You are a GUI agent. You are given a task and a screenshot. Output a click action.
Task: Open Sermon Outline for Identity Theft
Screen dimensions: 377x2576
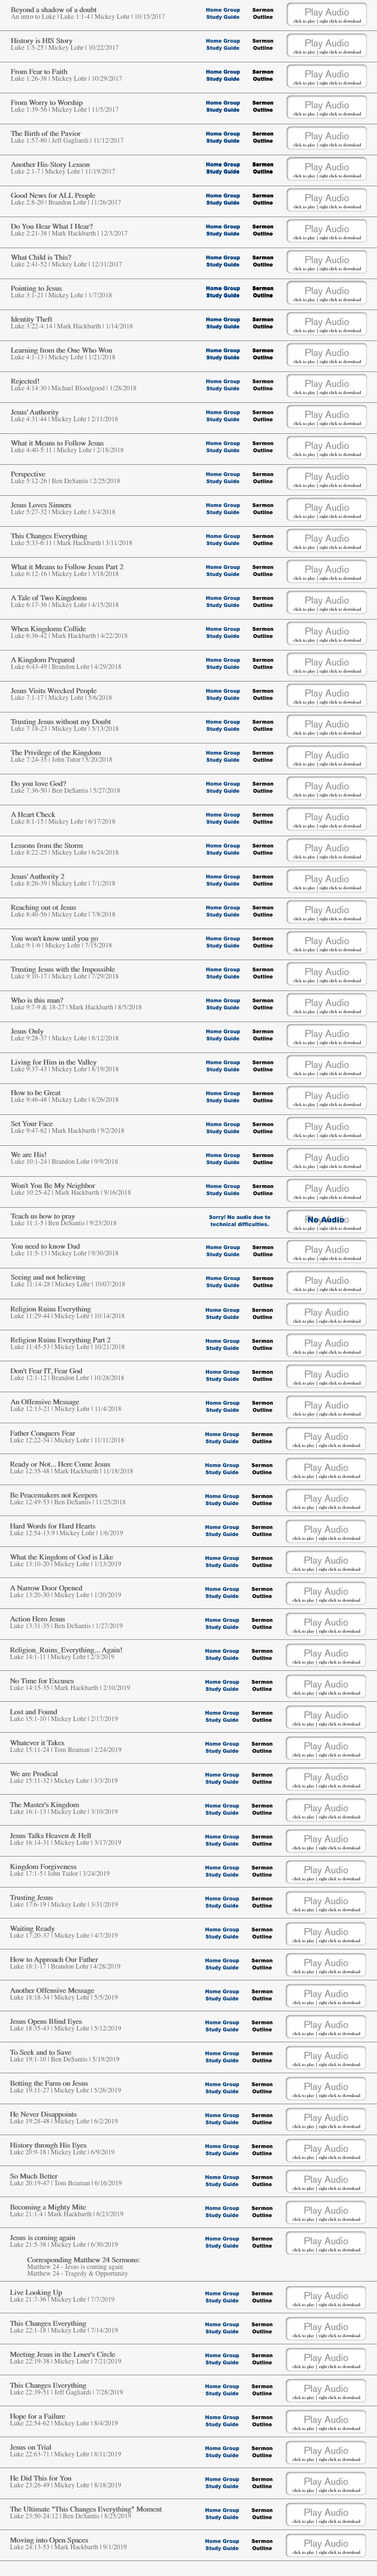click(262, 323)
